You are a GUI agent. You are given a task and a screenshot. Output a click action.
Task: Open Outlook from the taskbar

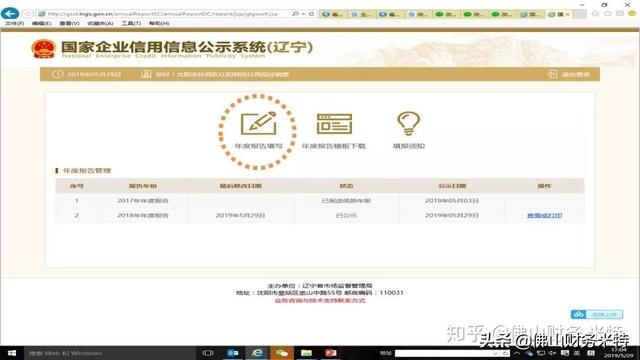pos(233,353)
